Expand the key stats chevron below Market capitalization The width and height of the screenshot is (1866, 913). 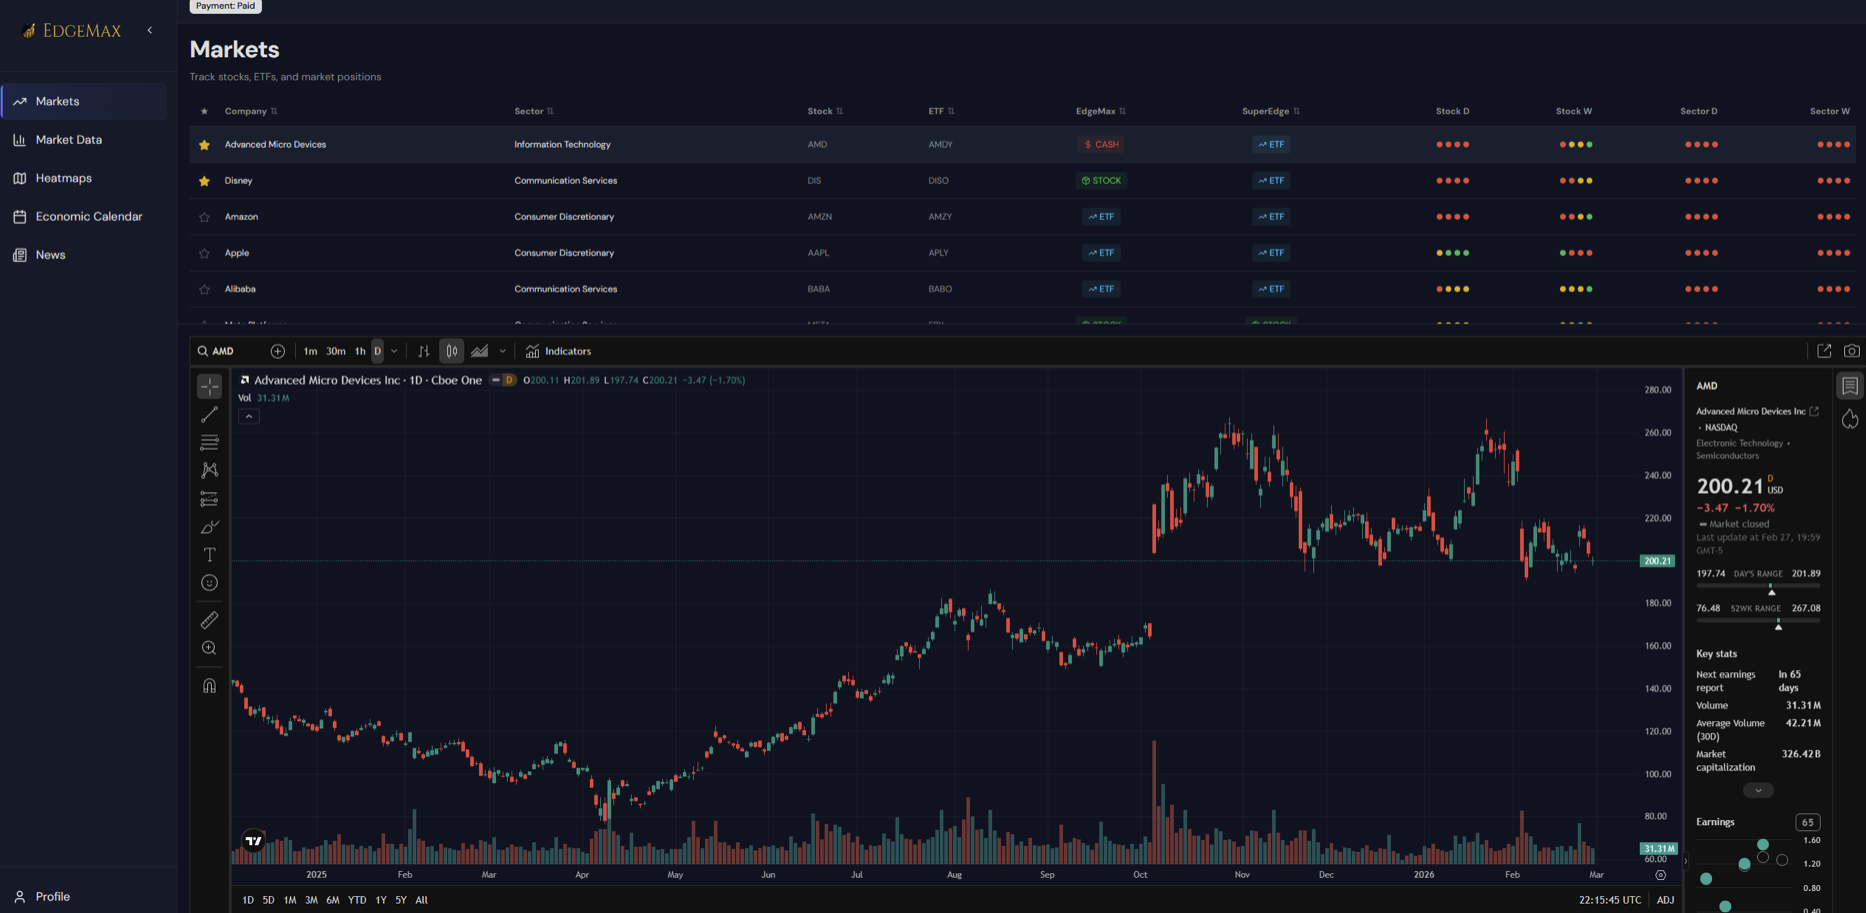point(1757,790)
